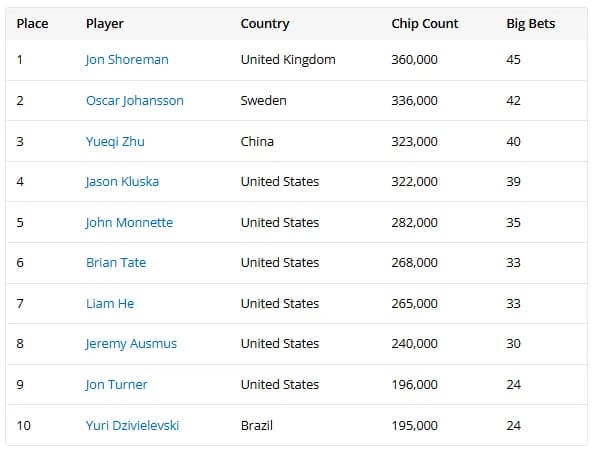Screen dimensions: 598x454
Task: Open Yueqi Zhu's player page
Action: tap(115, 142)
